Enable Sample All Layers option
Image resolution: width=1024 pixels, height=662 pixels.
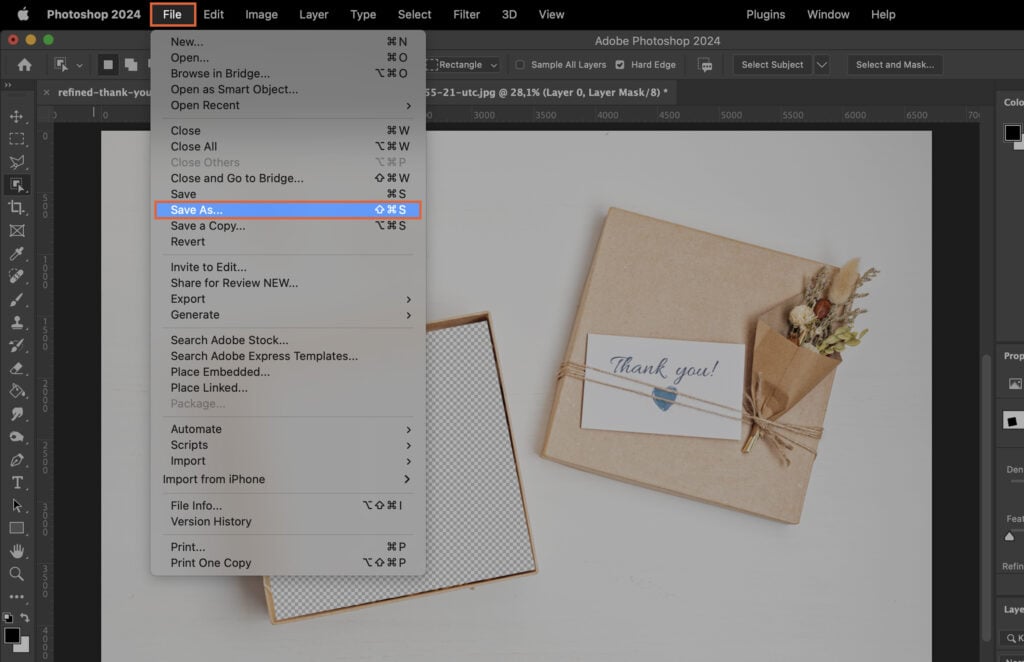coord(521,64)
